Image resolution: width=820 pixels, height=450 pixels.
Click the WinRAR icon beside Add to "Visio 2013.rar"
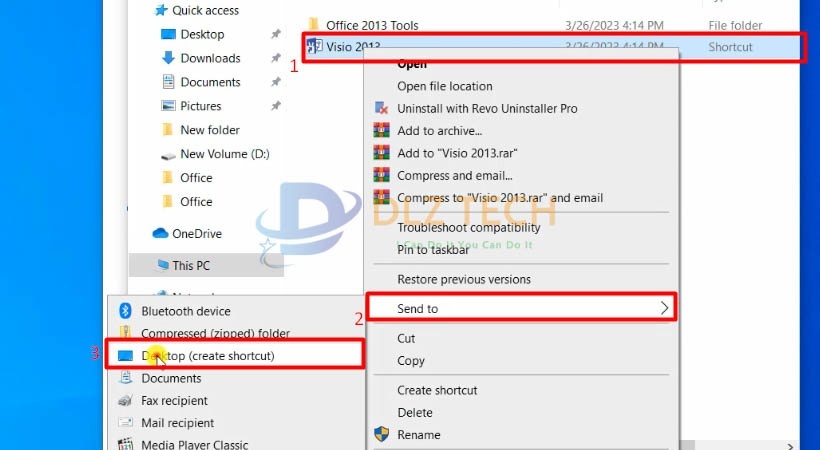coord(381,153)
